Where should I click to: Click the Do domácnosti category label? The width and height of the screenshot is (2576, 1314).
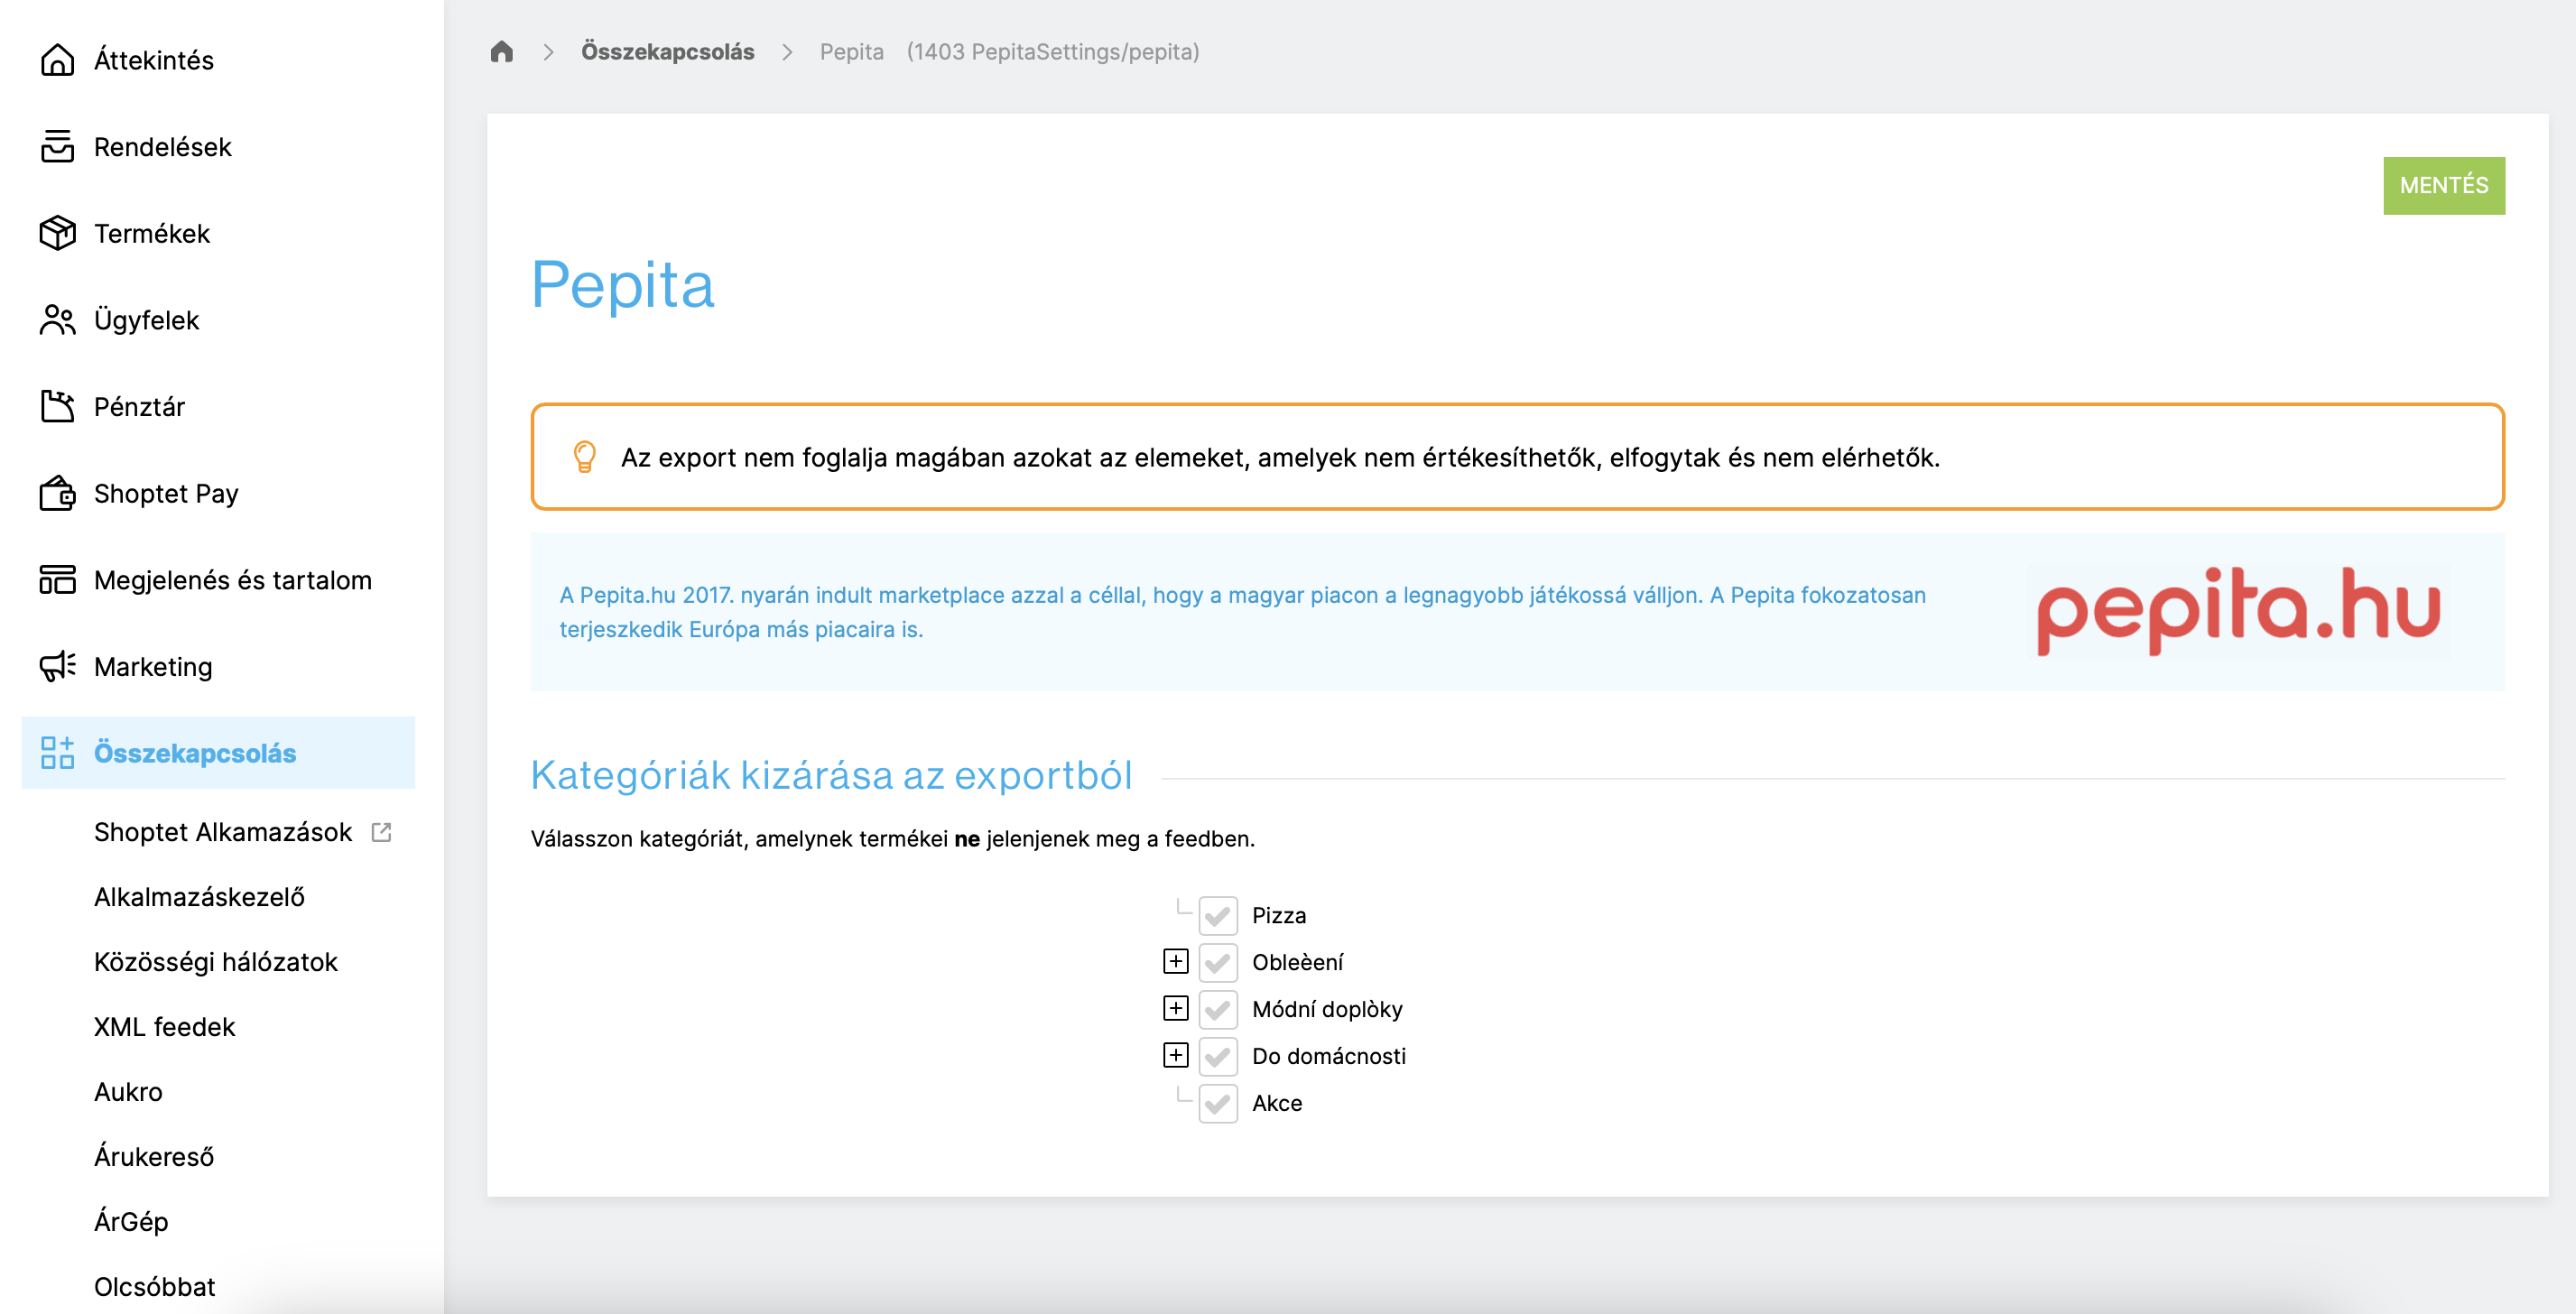click(1328, 1056)
